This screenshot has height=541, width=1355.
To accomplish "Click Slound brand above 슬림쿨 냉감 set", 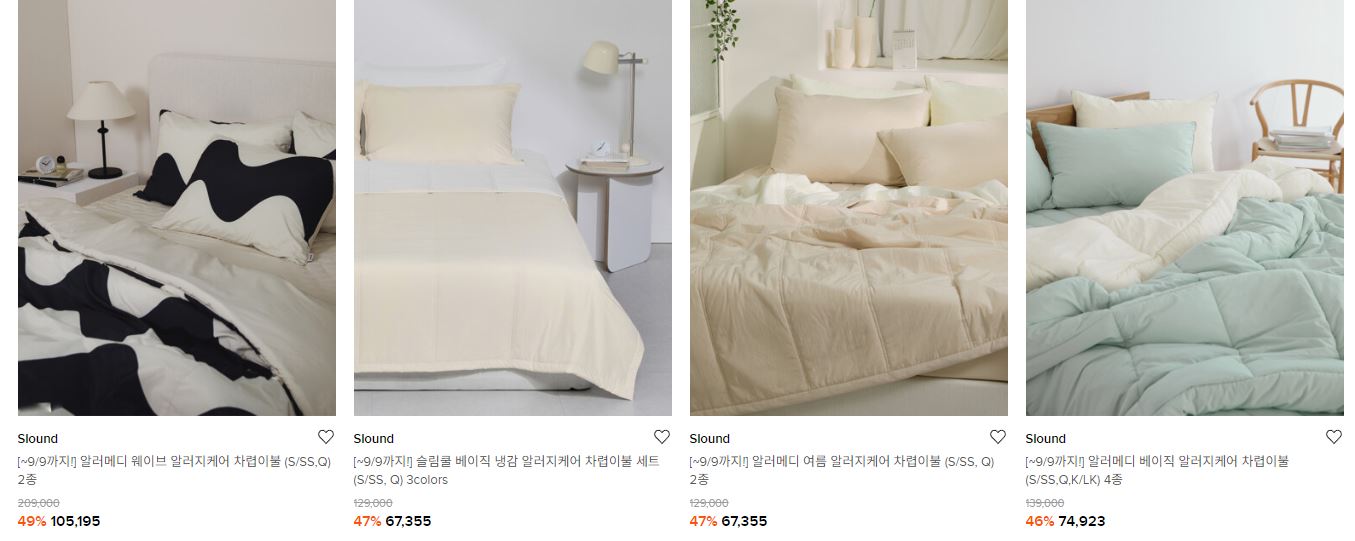I will pos(374,439).
